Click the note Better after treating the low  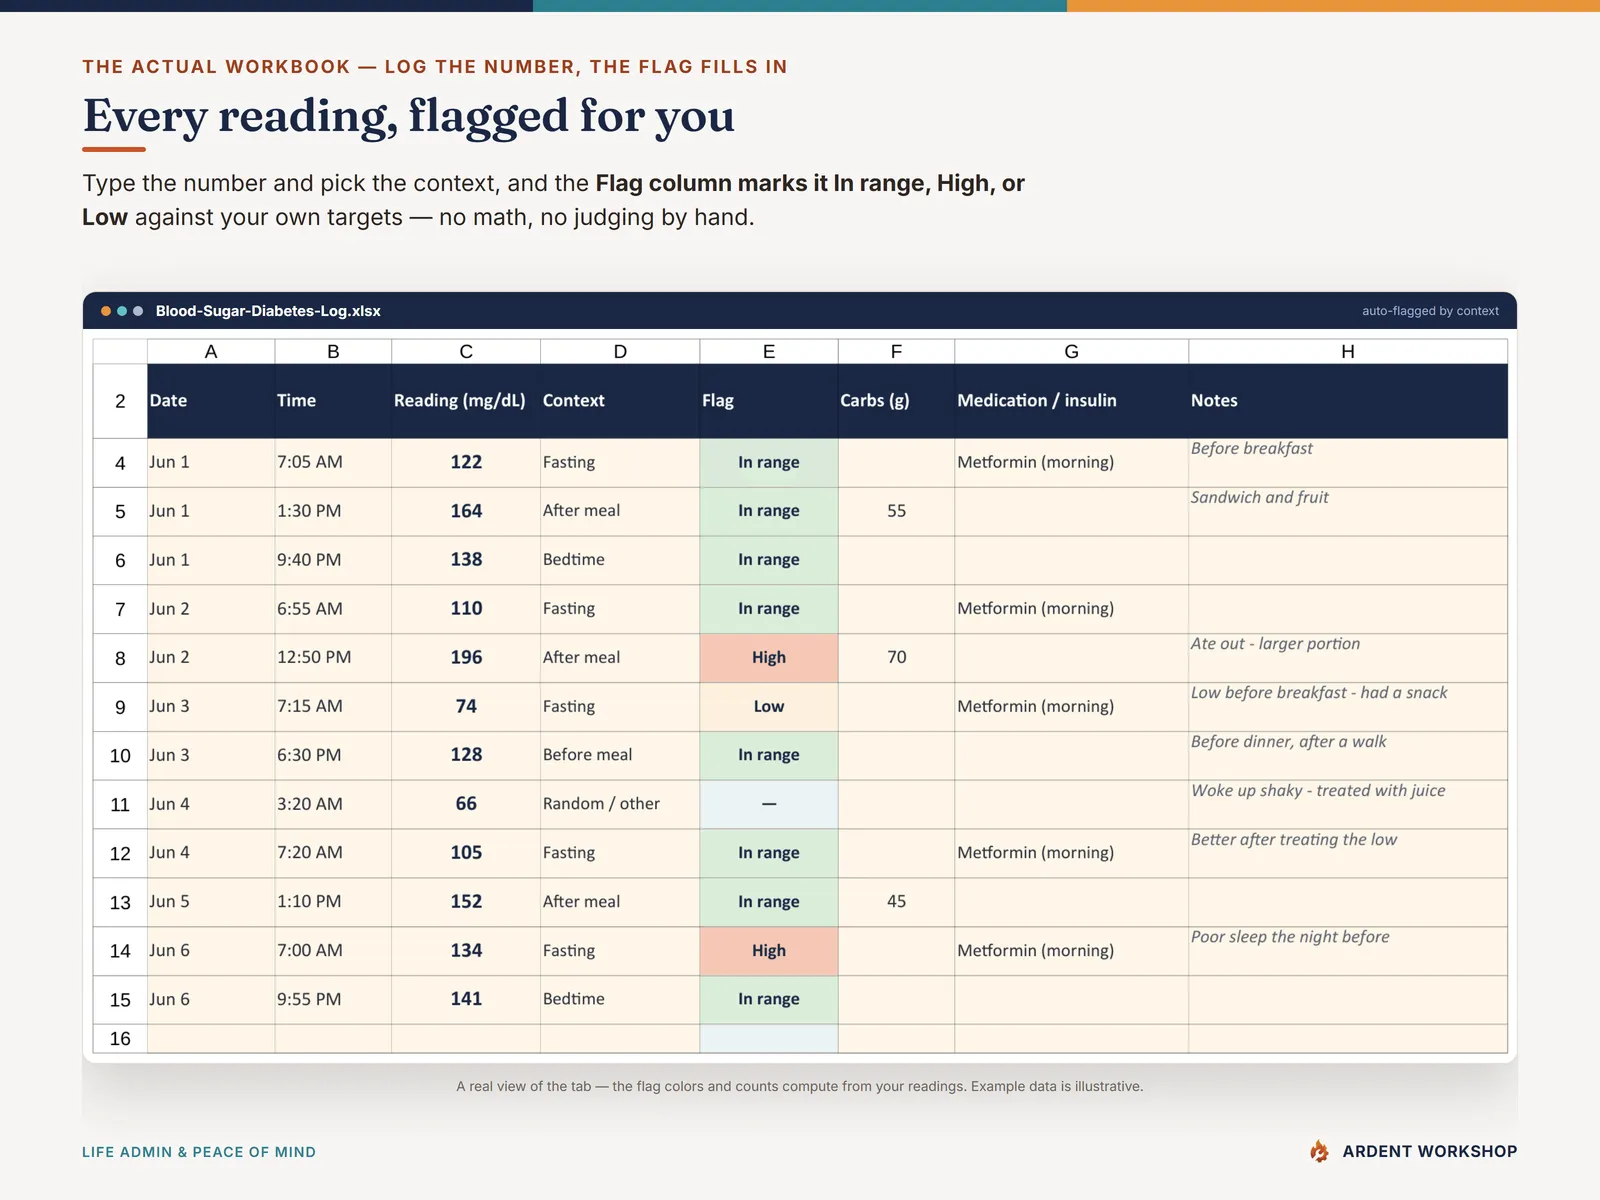tap(1294, 840)
